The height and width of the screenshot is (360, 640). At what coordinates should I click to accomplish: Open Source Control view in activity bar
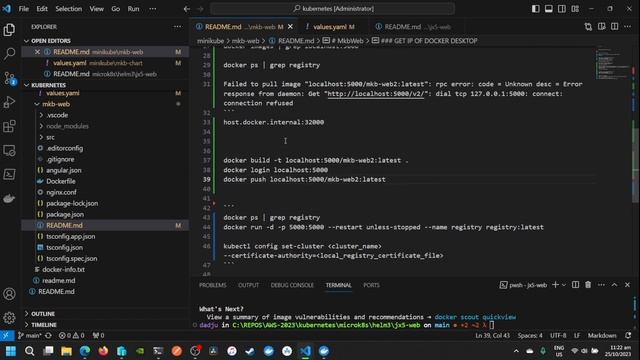point(9,78)
